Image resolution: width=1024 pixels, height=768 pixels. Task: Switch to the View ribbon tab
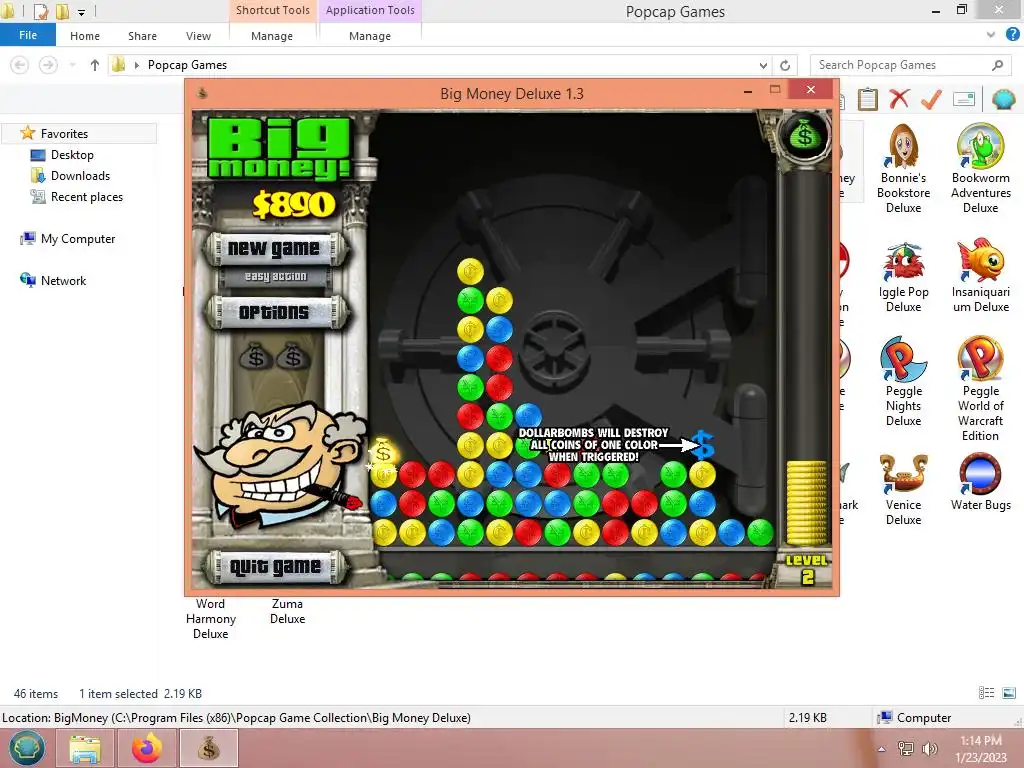198,36
